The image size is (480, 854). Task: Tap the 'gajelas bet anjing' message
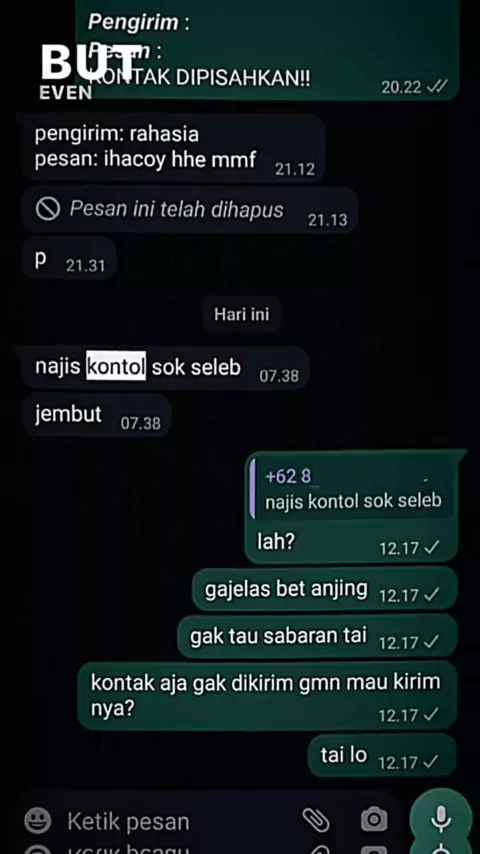[x=325, y=590]
